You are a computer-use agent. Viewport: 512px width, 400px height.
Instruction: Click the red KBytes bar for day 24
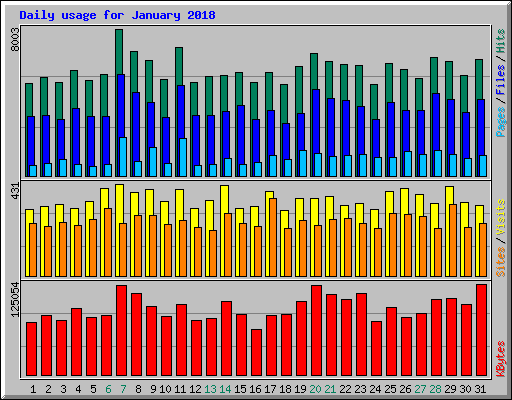coord(376,348)
